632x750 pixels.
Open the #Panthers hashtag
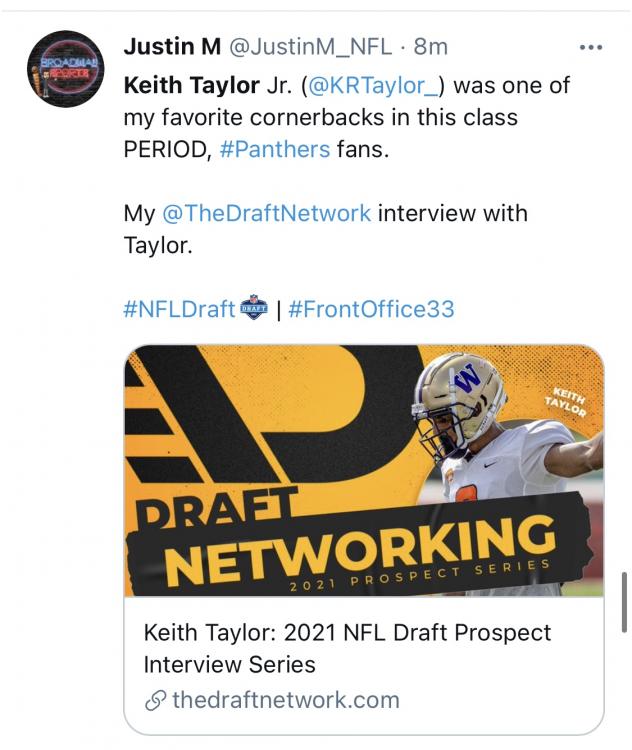point(274,150)
